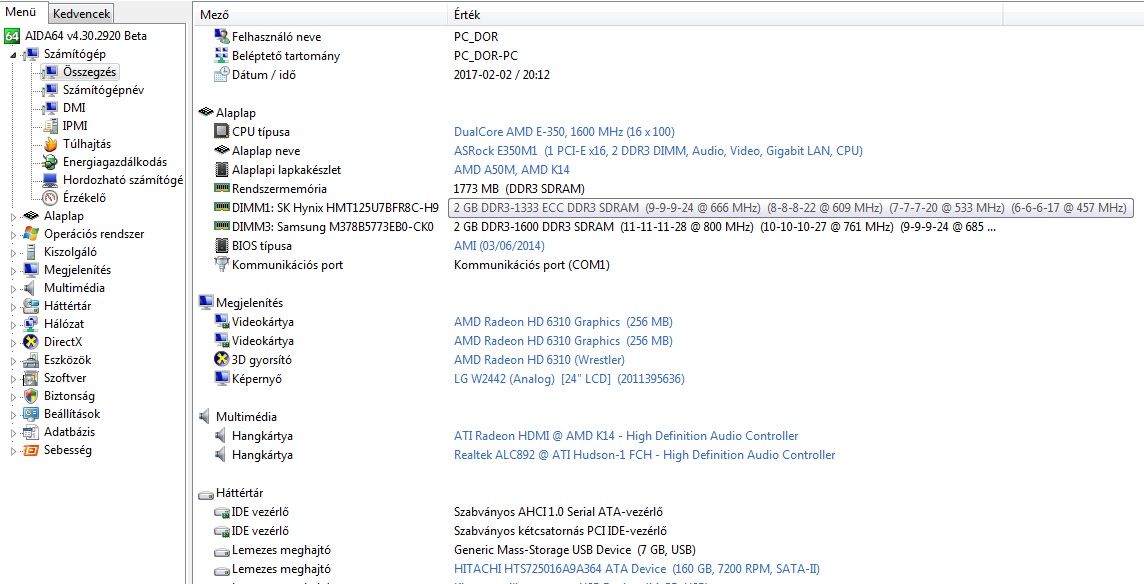
Task: Select the Számítógépnév tree item
Action: point(103,90)
